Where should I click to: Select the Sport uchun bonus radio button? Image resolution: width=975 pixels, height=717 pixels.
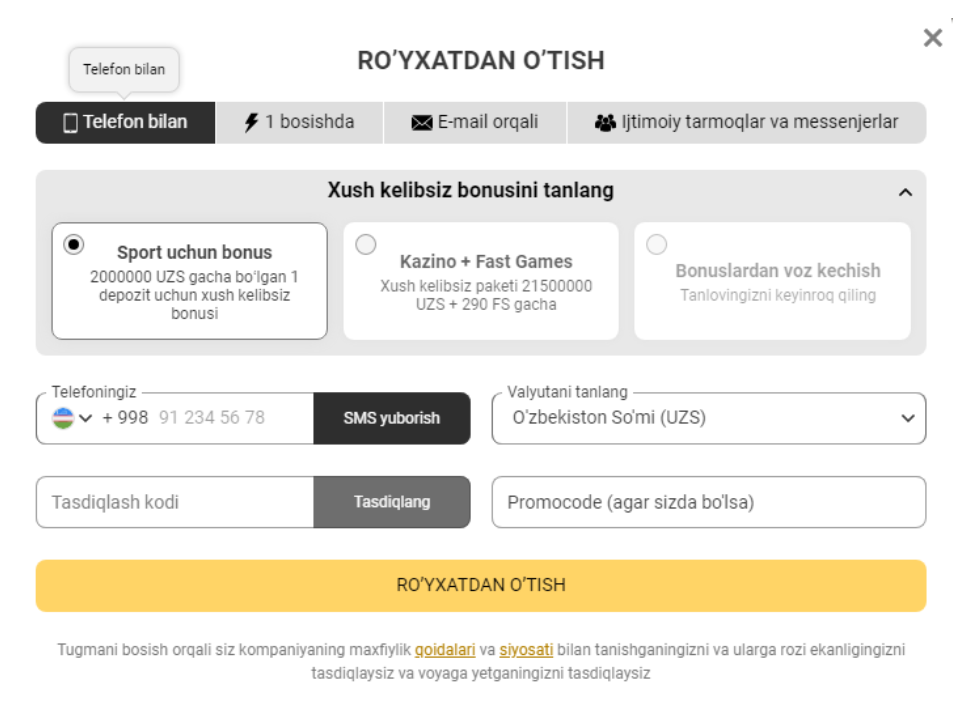click(x=74, y=244)
